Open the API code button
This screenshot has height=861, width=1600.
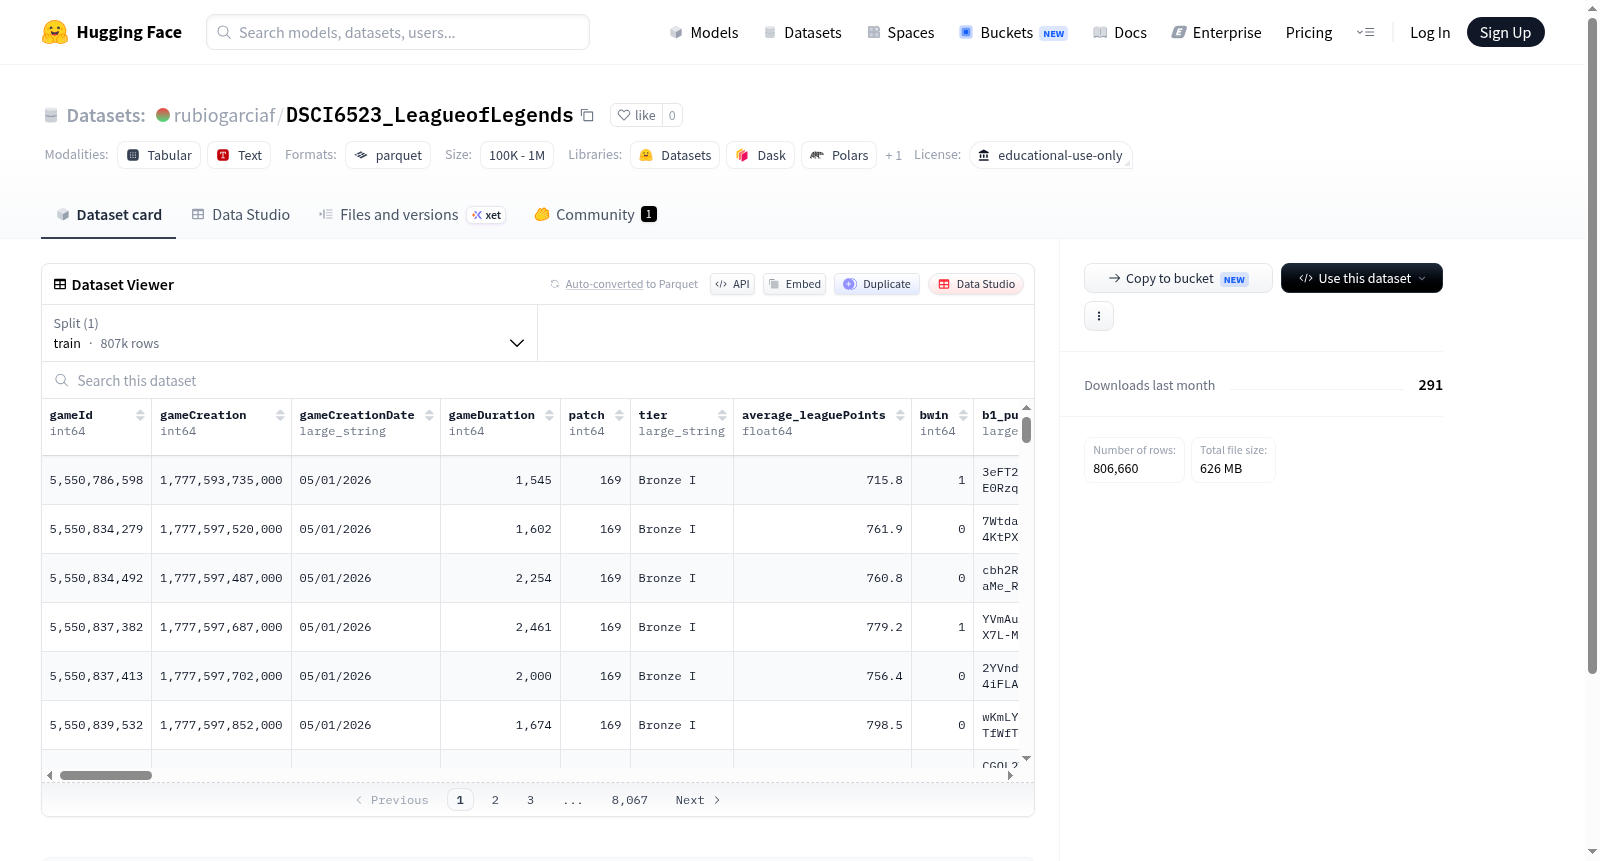pos(732,284)
